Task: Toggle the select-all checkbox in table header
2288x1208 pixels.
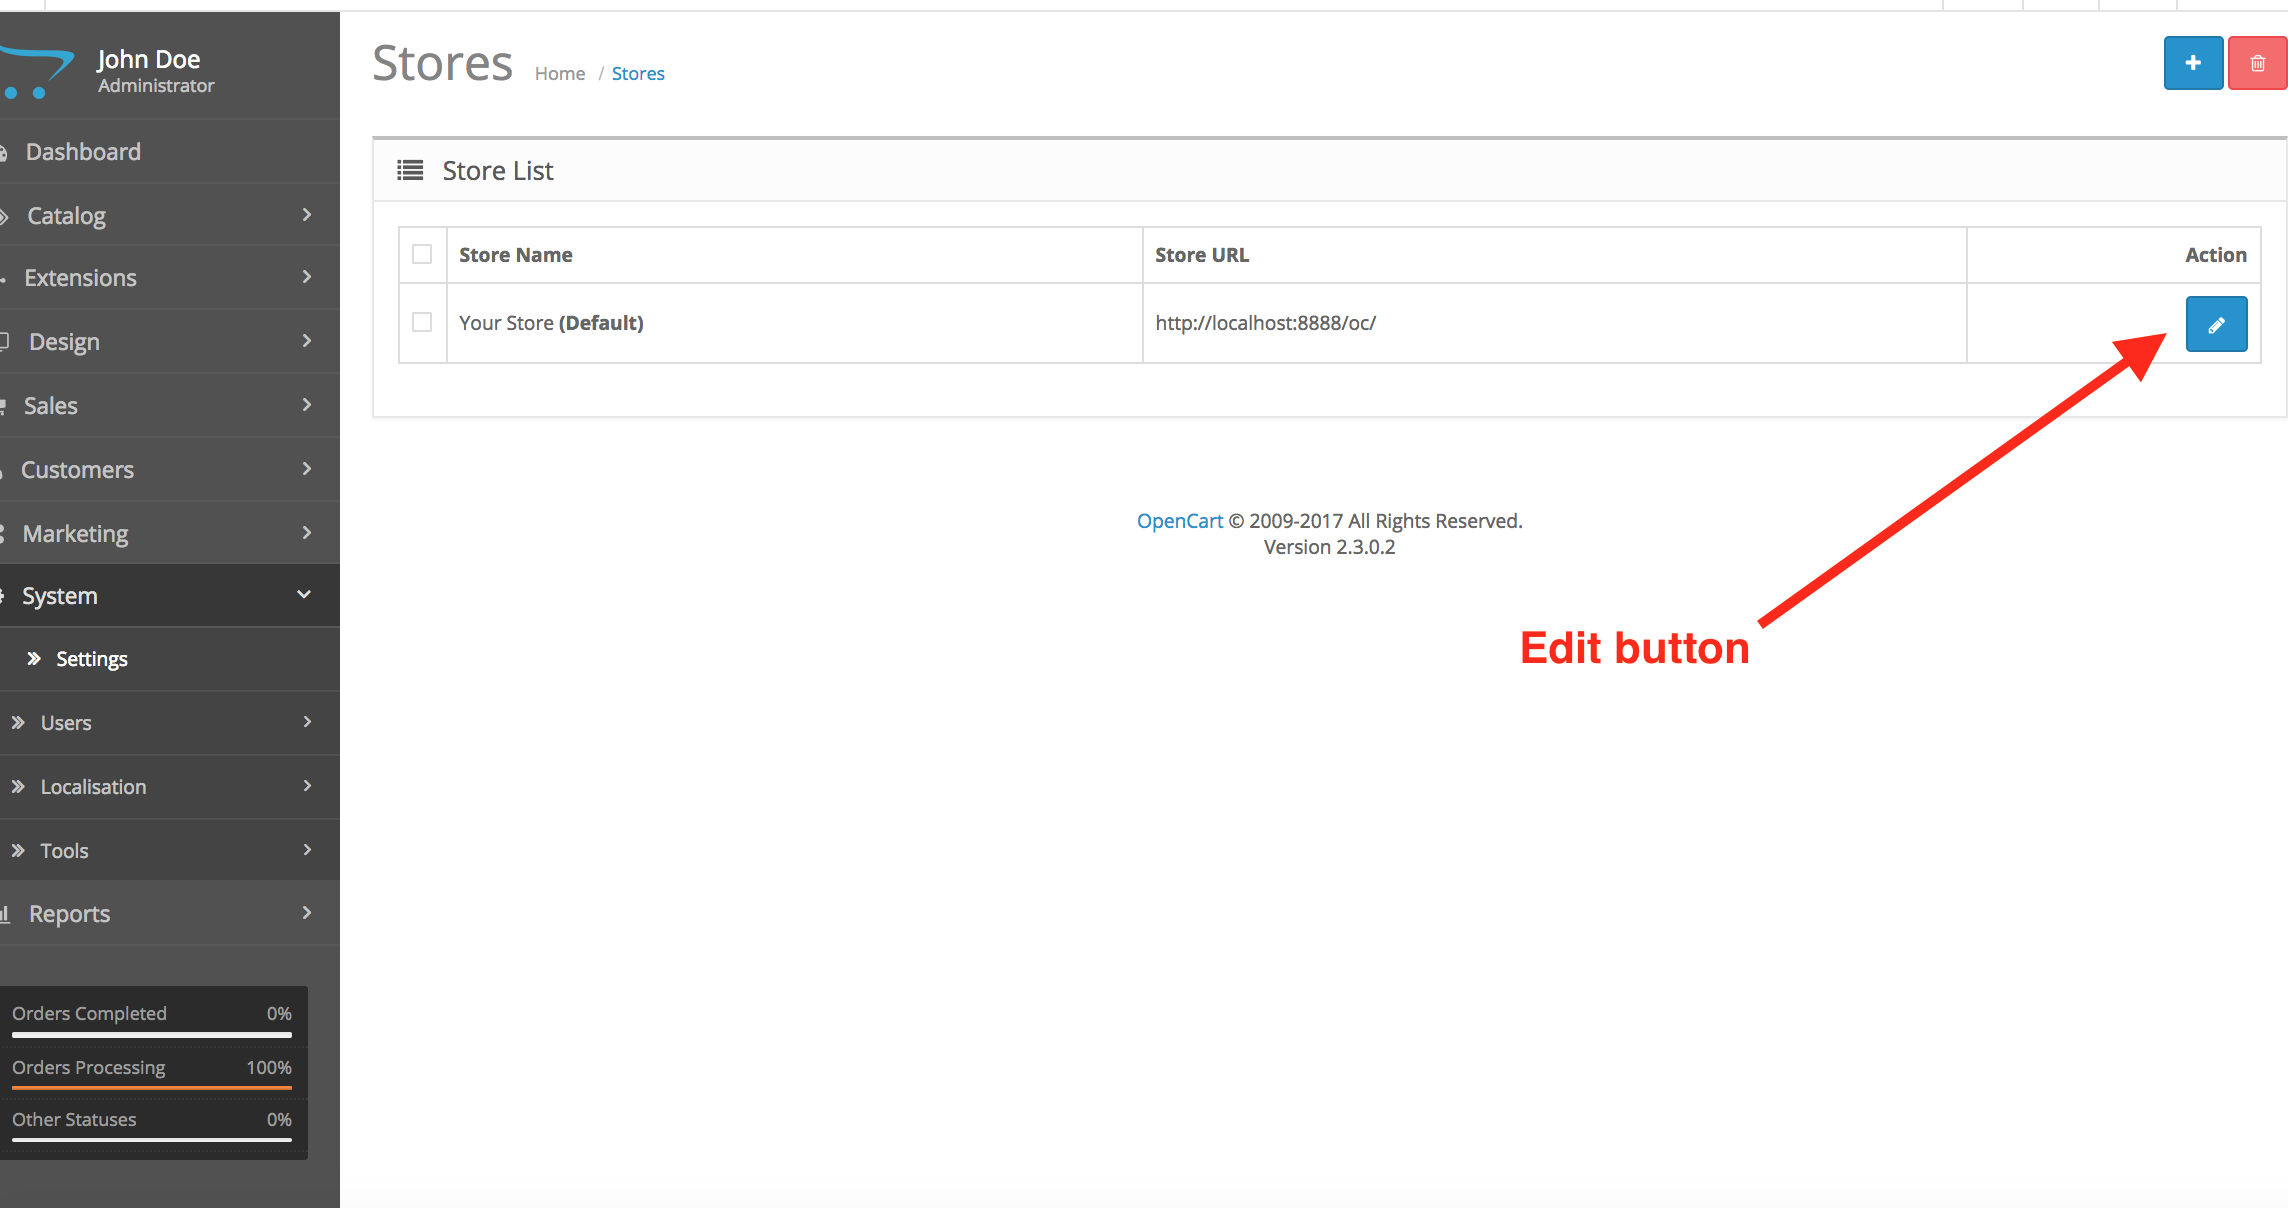Action: coord(422,254)
